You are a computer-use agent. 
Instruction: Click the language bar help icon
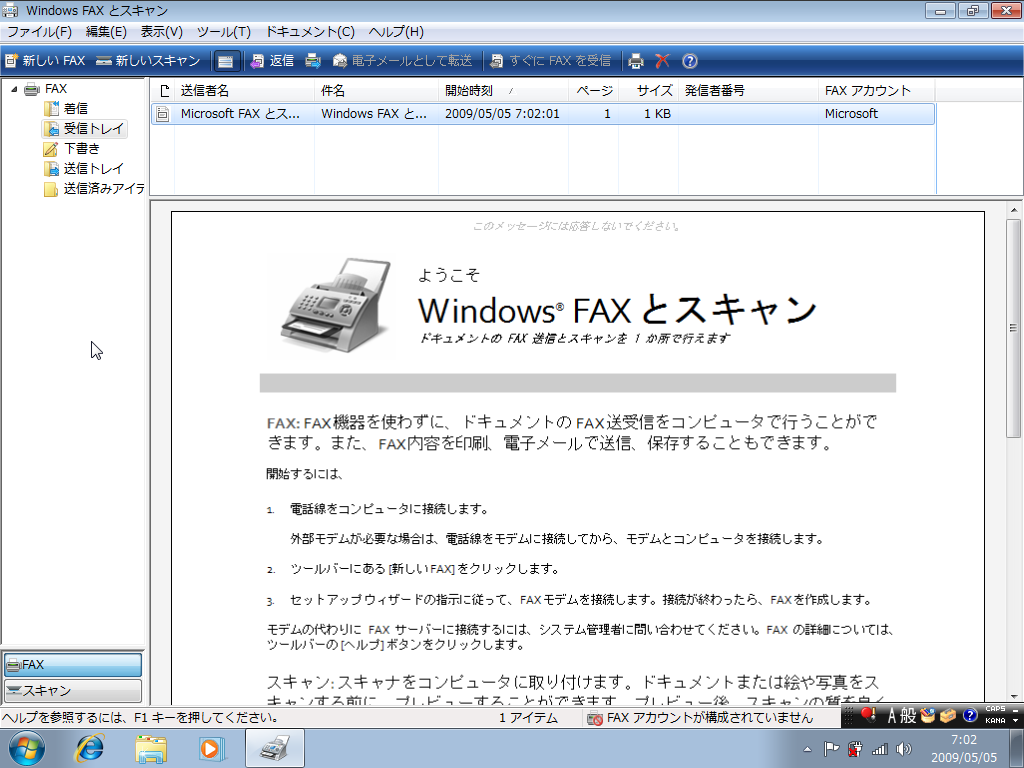click(970, 715)
